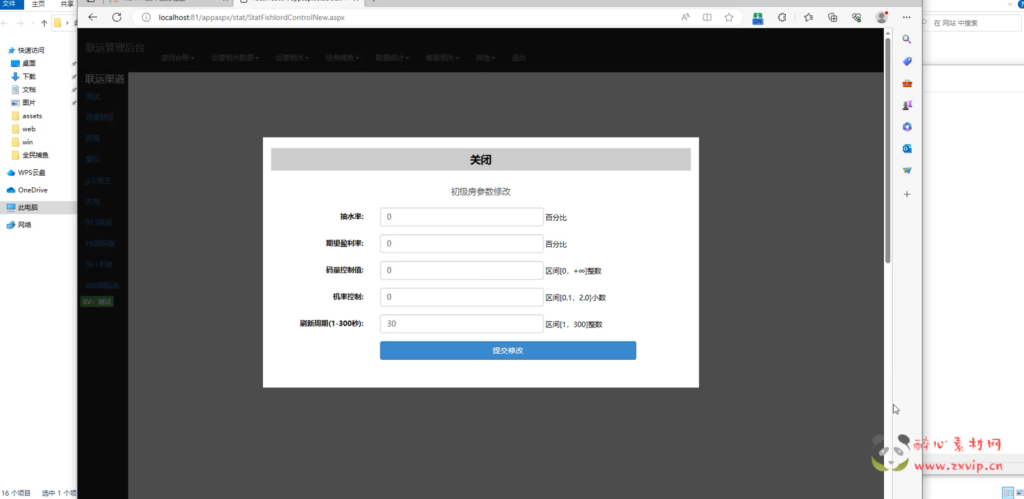Open the 主页 tab in File Explorer
Viewport: 1024px width, 499px height.
[38, 4]
